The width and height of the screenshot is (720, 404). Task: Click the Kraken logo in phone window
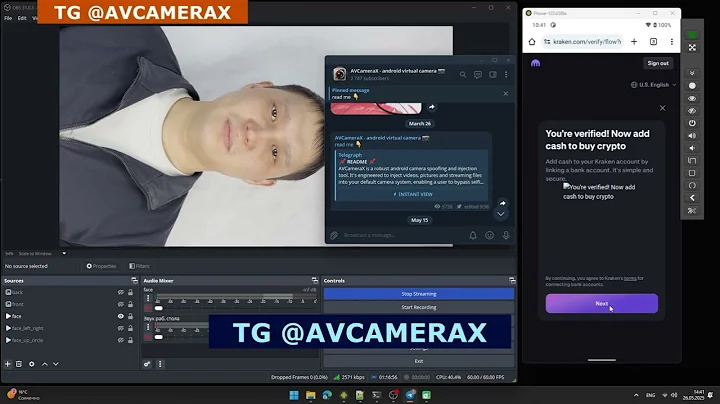pyautogui.click(x=535, y=63)
